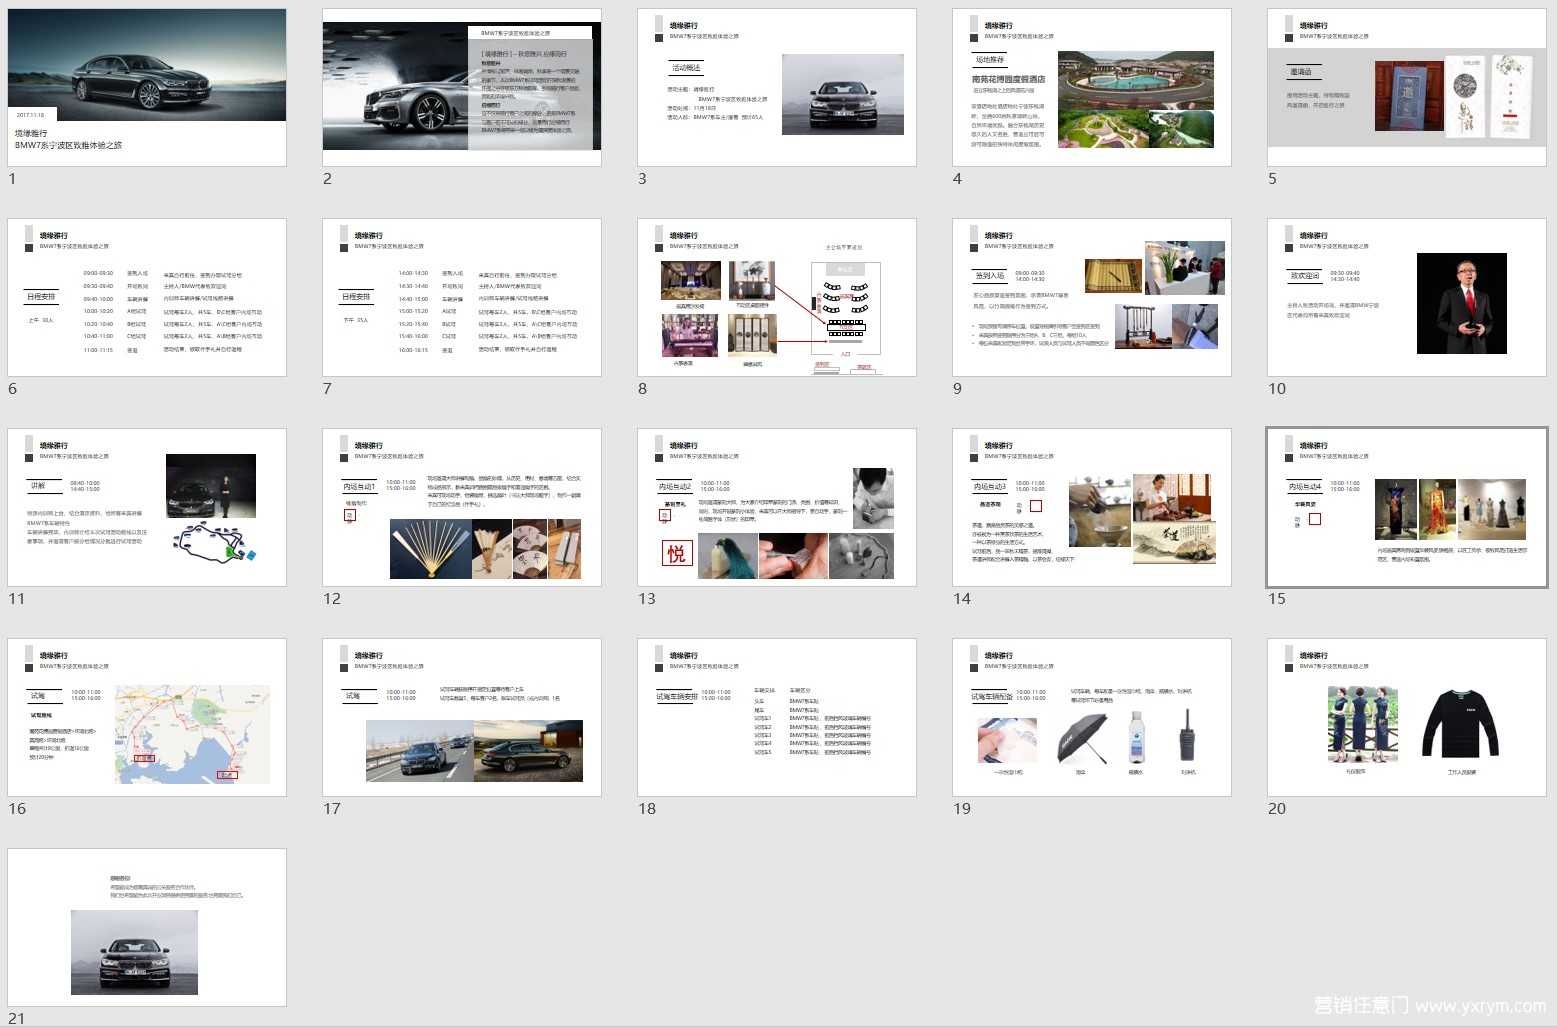
Task: Click the slide number label 18
Action: click(647, 809)
